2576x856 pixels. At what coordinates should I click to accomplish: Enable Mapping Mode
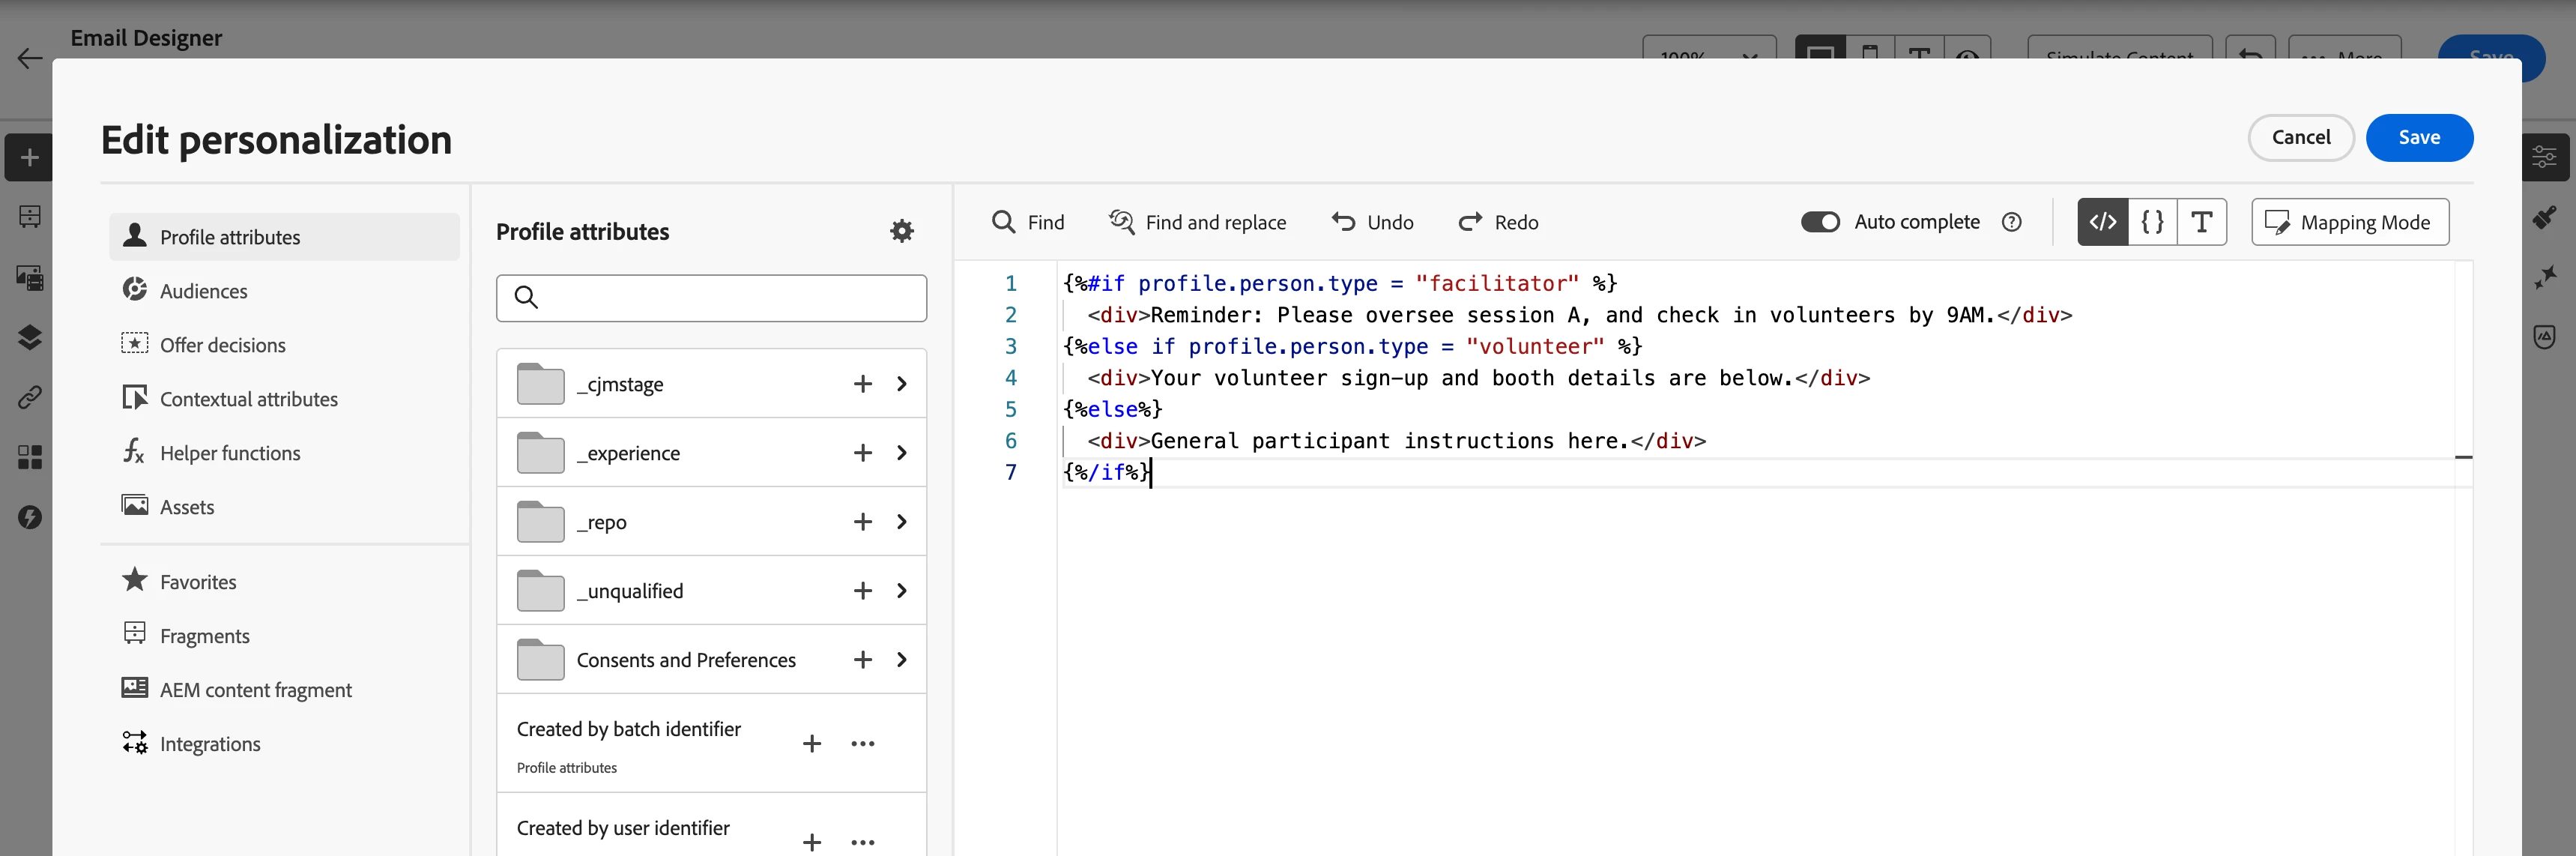tap(2349, 222)
